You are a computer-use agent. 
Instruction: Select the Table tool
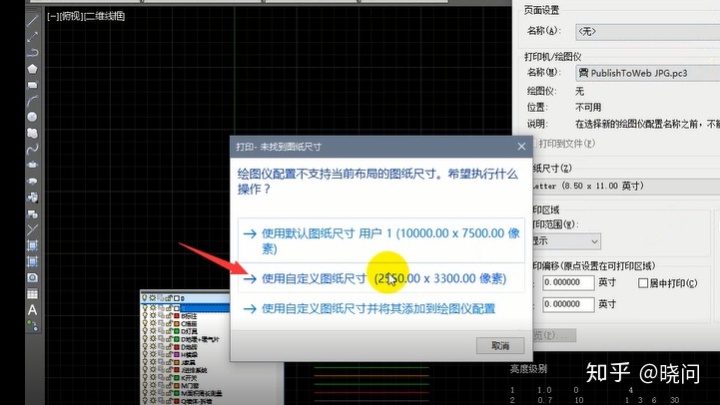point(32,294)
